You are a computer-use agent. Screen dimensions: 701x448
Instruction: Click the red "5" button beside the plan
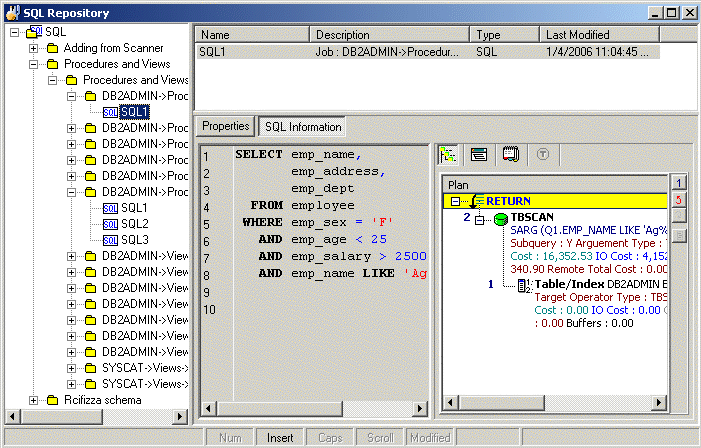click(x=679, y=199)
